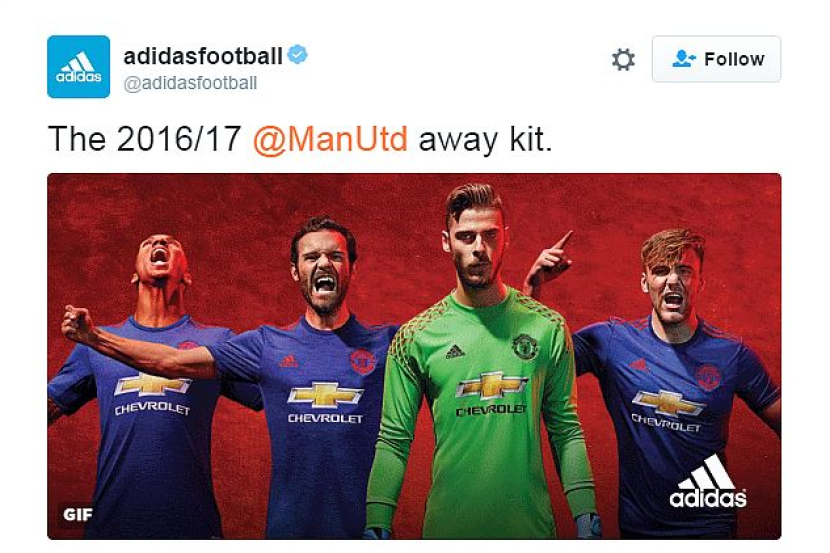Open the @ManUtd mention

click(330, 139)
